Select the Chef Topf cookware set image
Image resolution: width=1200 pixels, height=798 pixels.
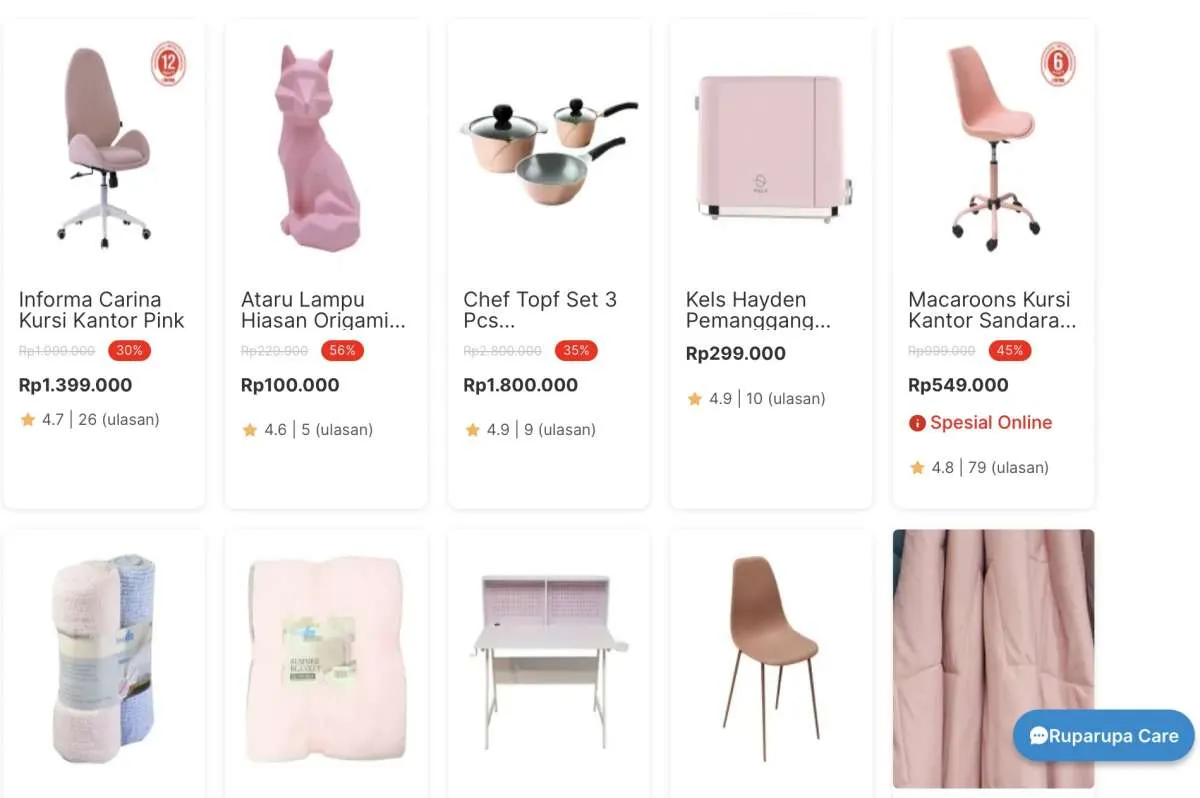click(x=549, y=149)
